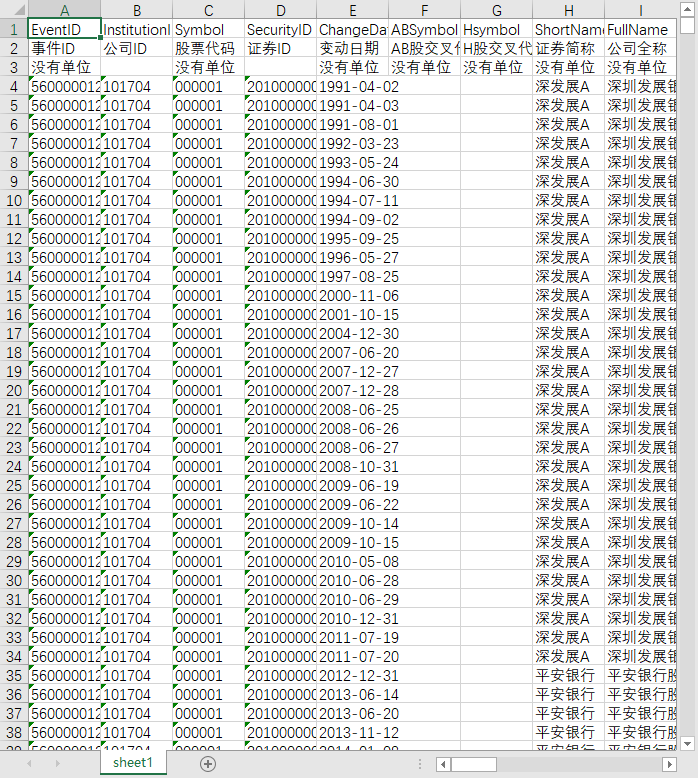The width and height of the screenshot is (698, 778).
Task: Open the sheet1 tab
Action: click(x=133, y=763)
